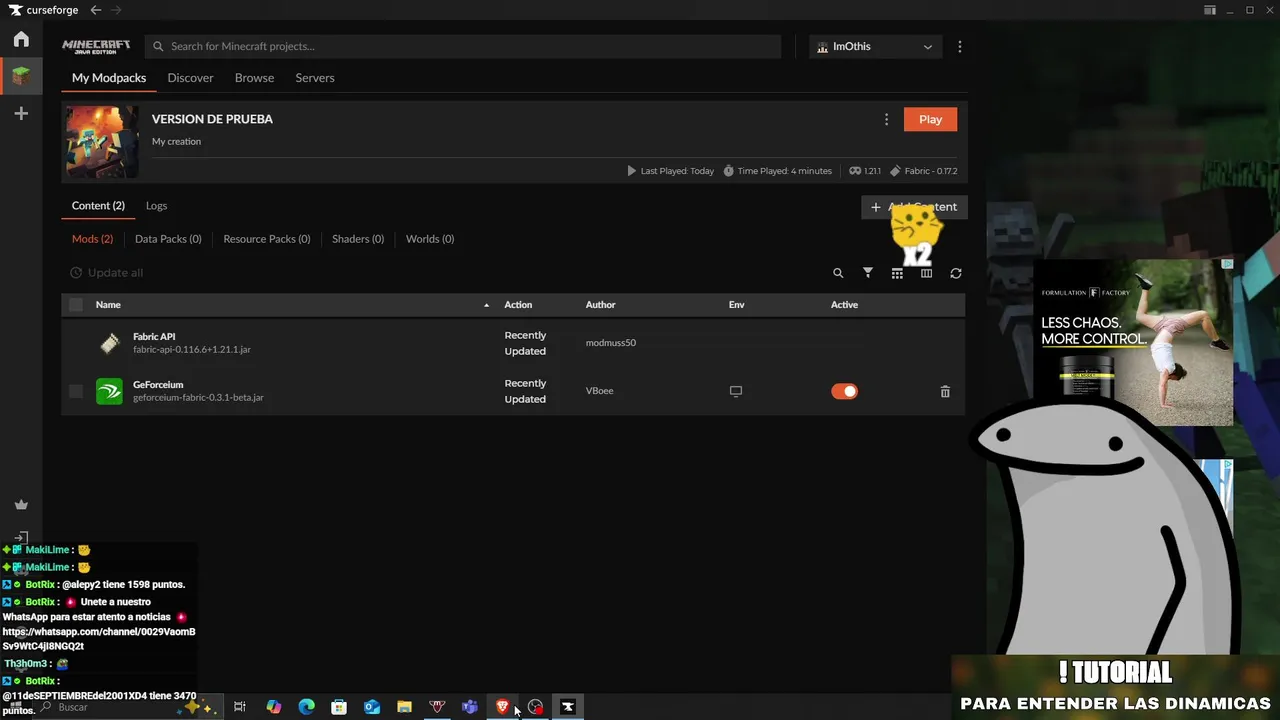Click the Search for Minecraft projects field
The image size is (1280, 720).
coord(463,47)
